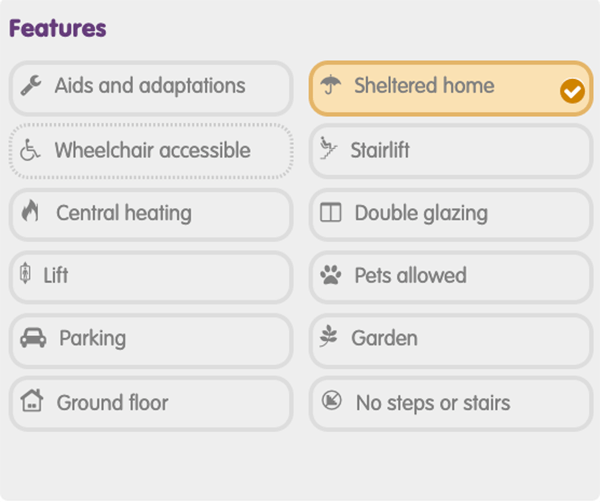The width and height of the screenshot is (600, 503).
Task: Click the paw print icon
Action: (331, 275)
